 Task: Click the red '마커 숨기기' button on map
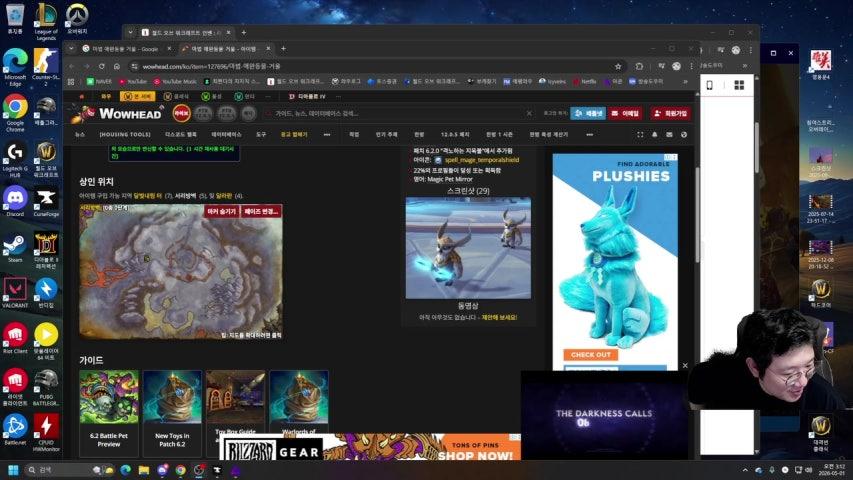point(221,211)
